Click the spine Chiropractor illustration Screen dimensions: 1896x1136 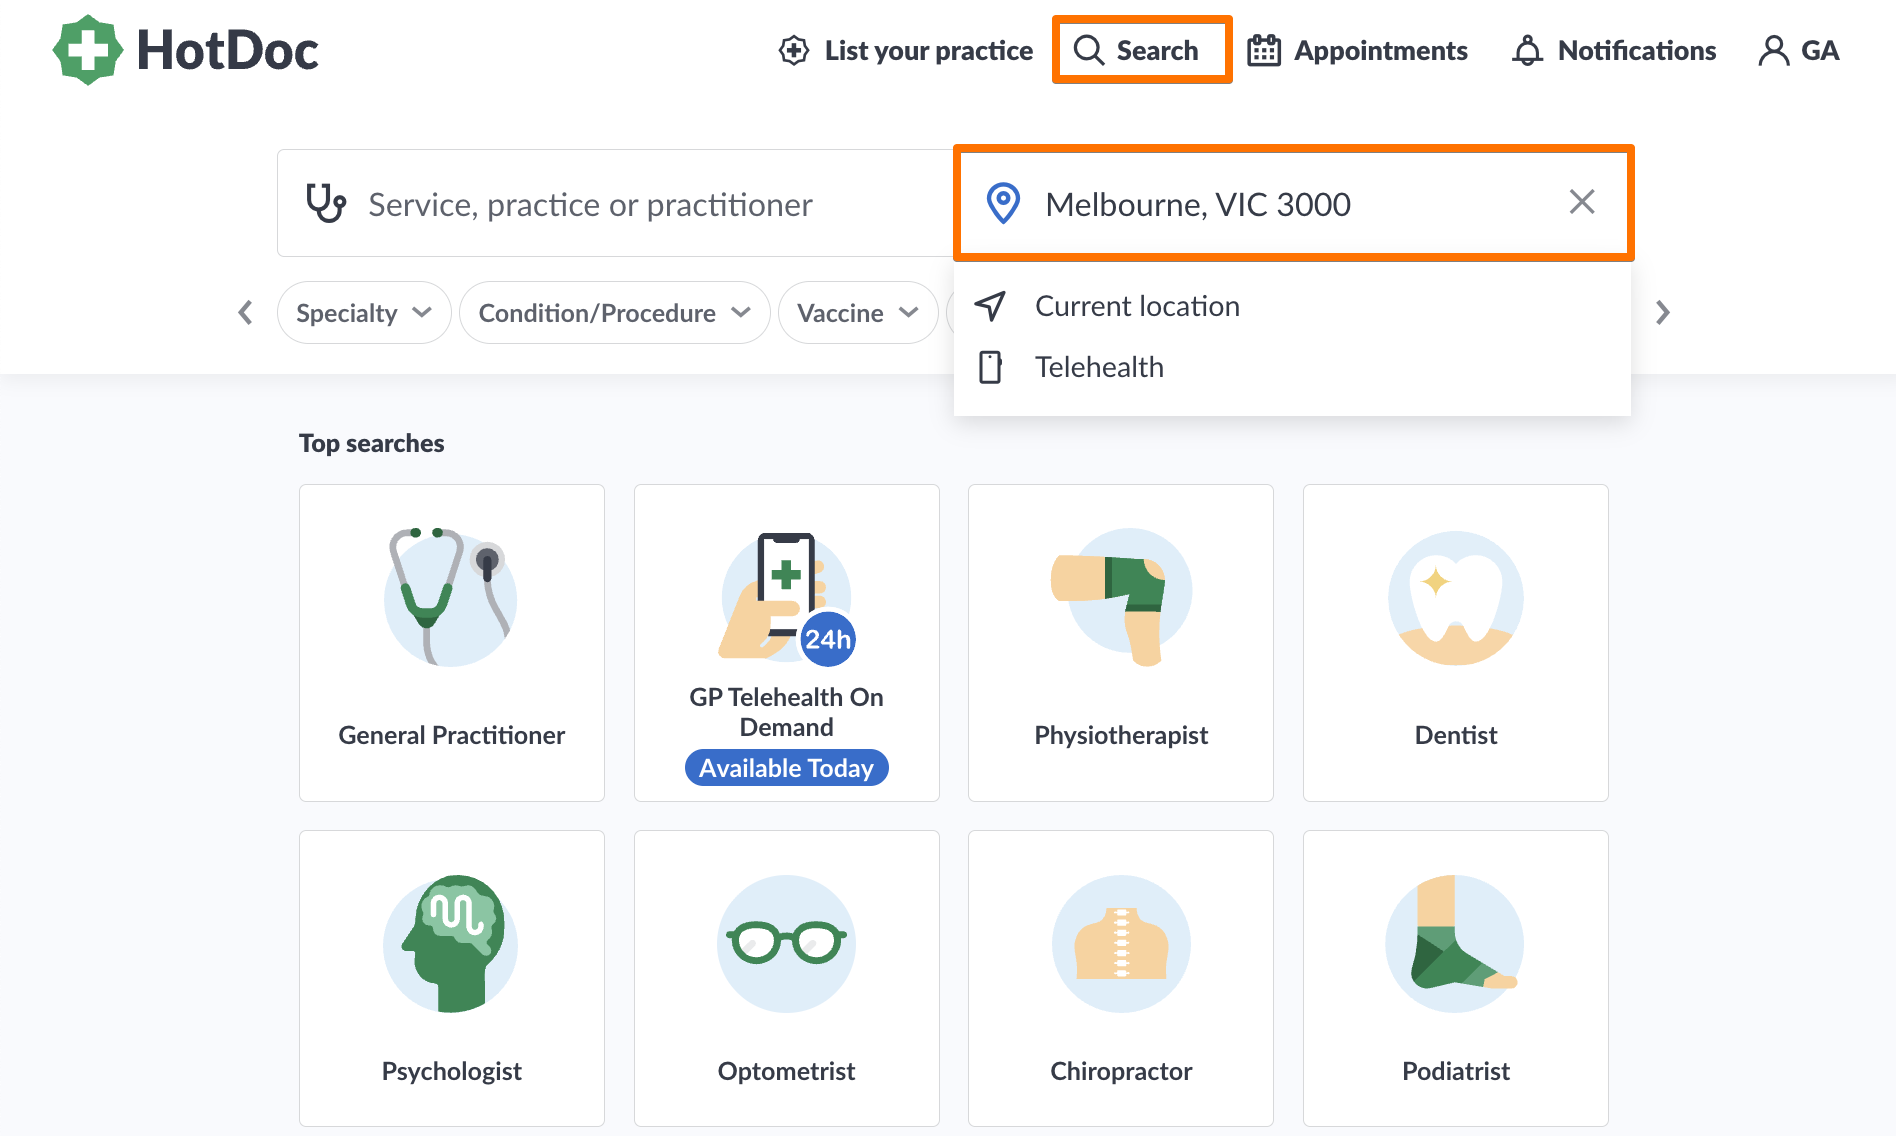(1121, 943)
